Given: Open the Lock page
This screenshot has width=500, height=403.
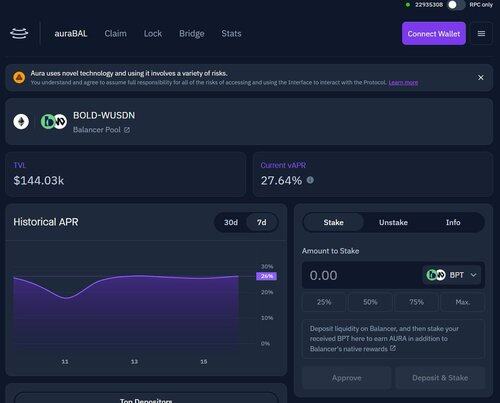Looking at the screenshot, I should pyautogui.click(x=153, y=33).
